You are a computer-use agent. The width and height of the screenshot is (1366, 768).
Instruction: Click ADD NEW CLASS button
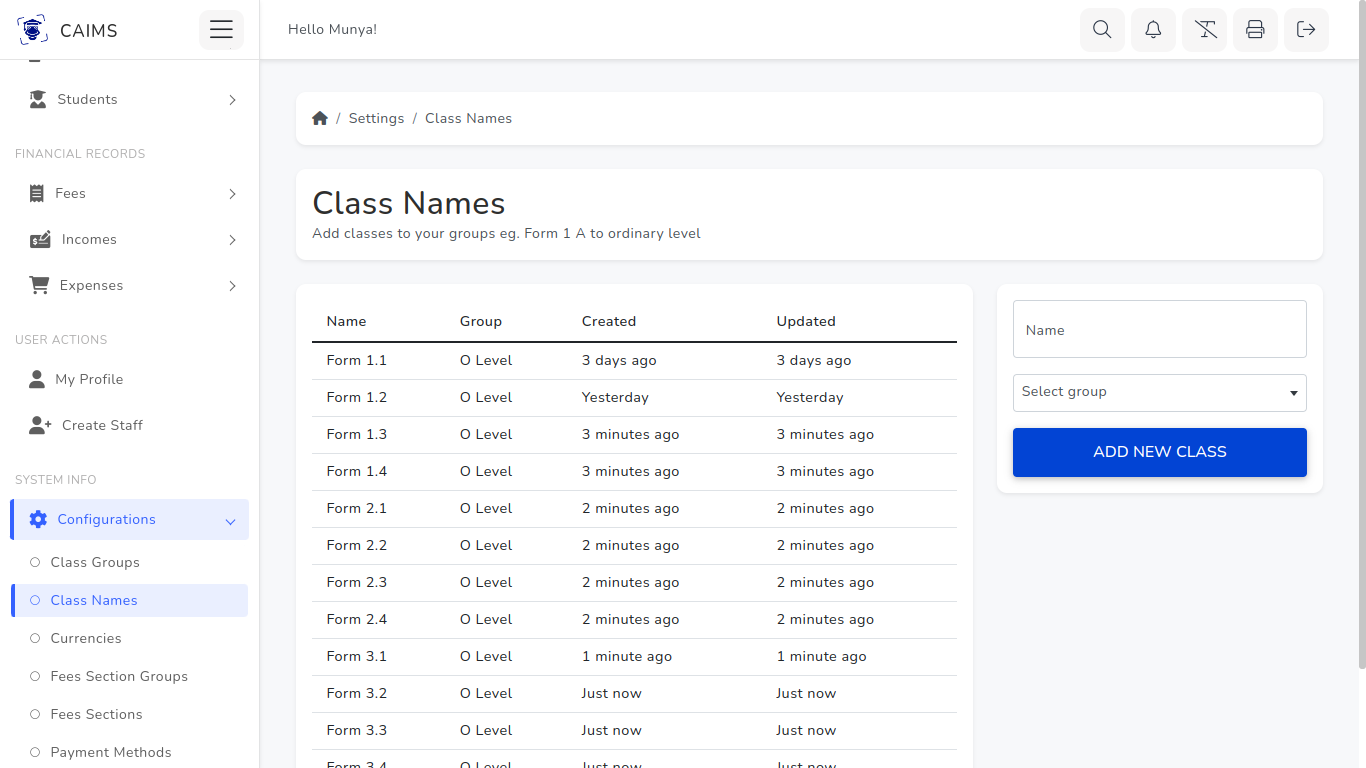[1160, 452]
